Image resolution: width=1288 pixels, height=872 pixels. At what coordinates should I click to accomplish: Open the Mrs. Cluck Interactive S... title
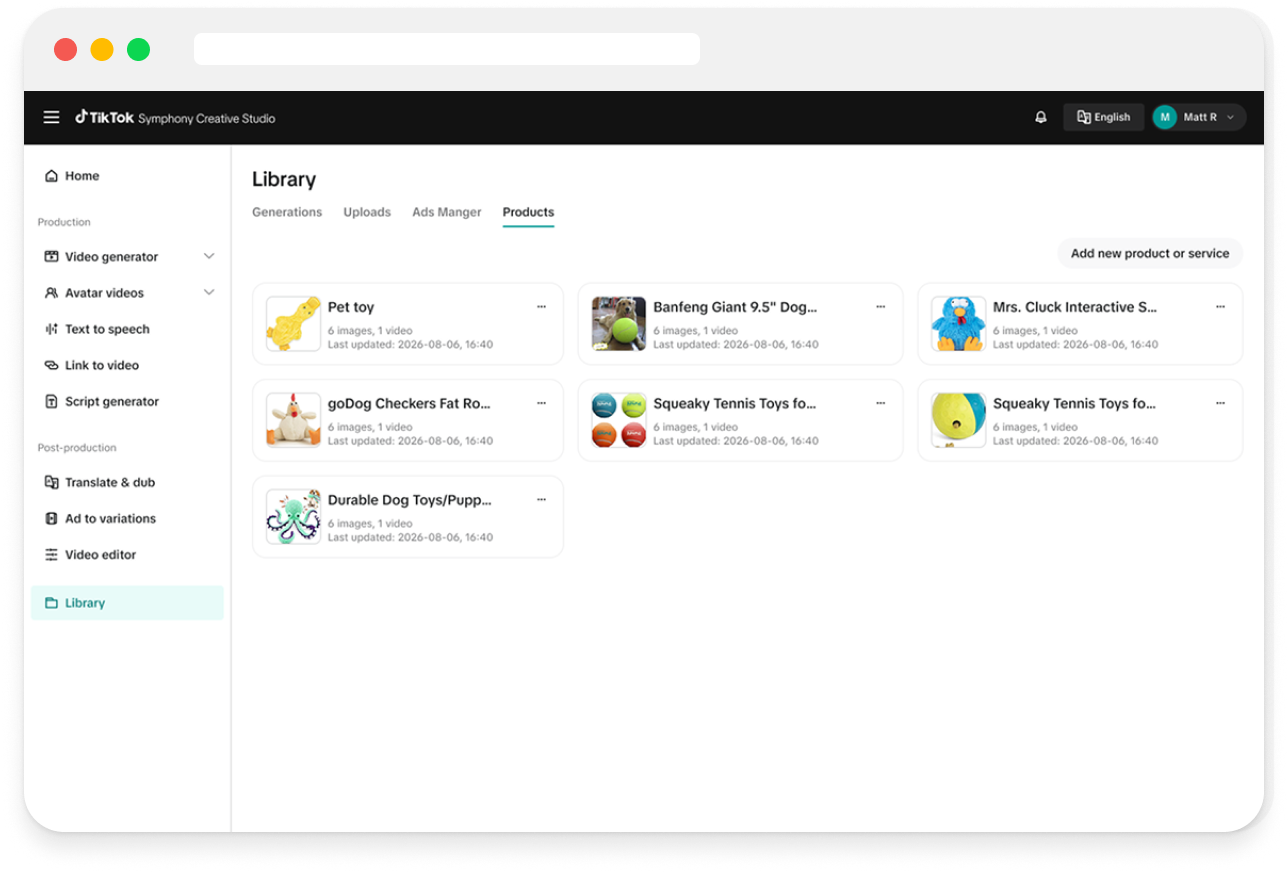click(1075, 307)
